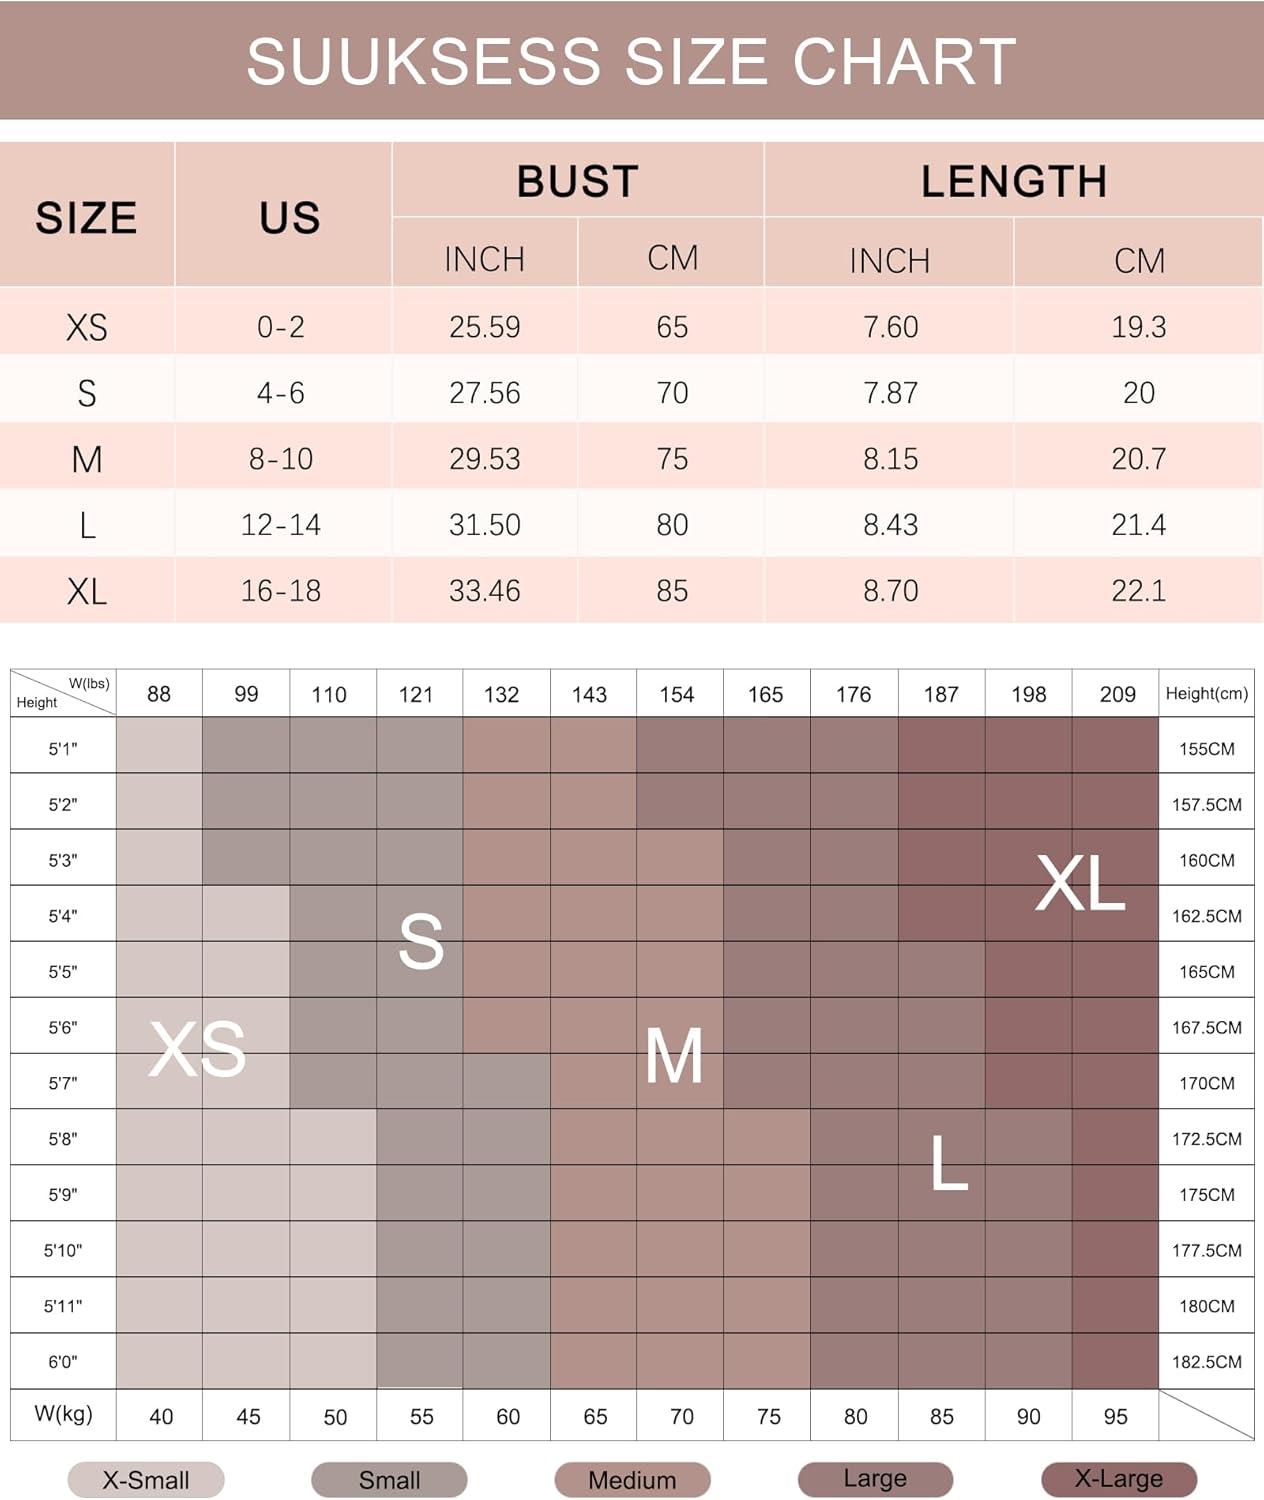The image size is (1264, 1500).
Task: Click the BUST column header
Action: coord(577,181)
